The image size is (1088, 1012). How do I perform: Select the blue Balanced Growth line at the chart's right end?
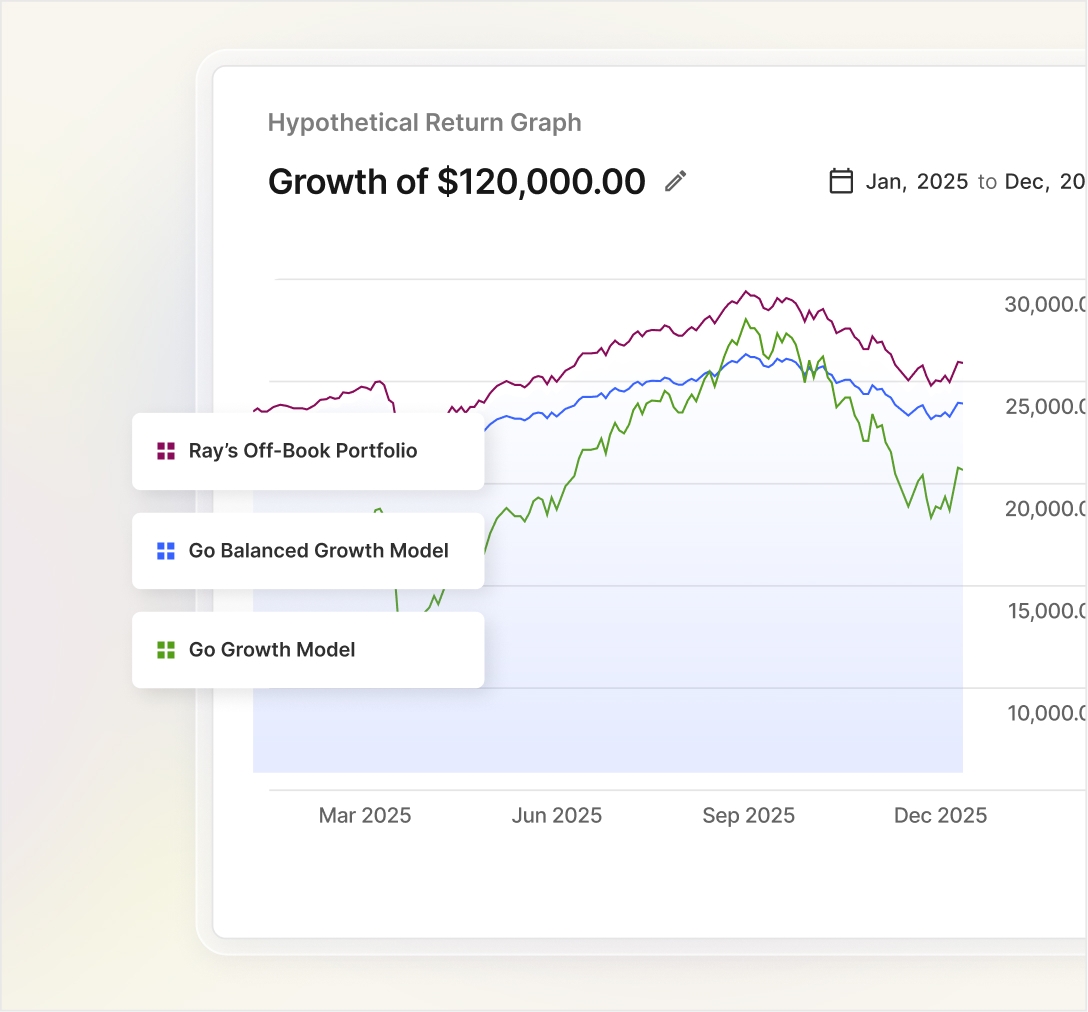click(x=960, y=403)
